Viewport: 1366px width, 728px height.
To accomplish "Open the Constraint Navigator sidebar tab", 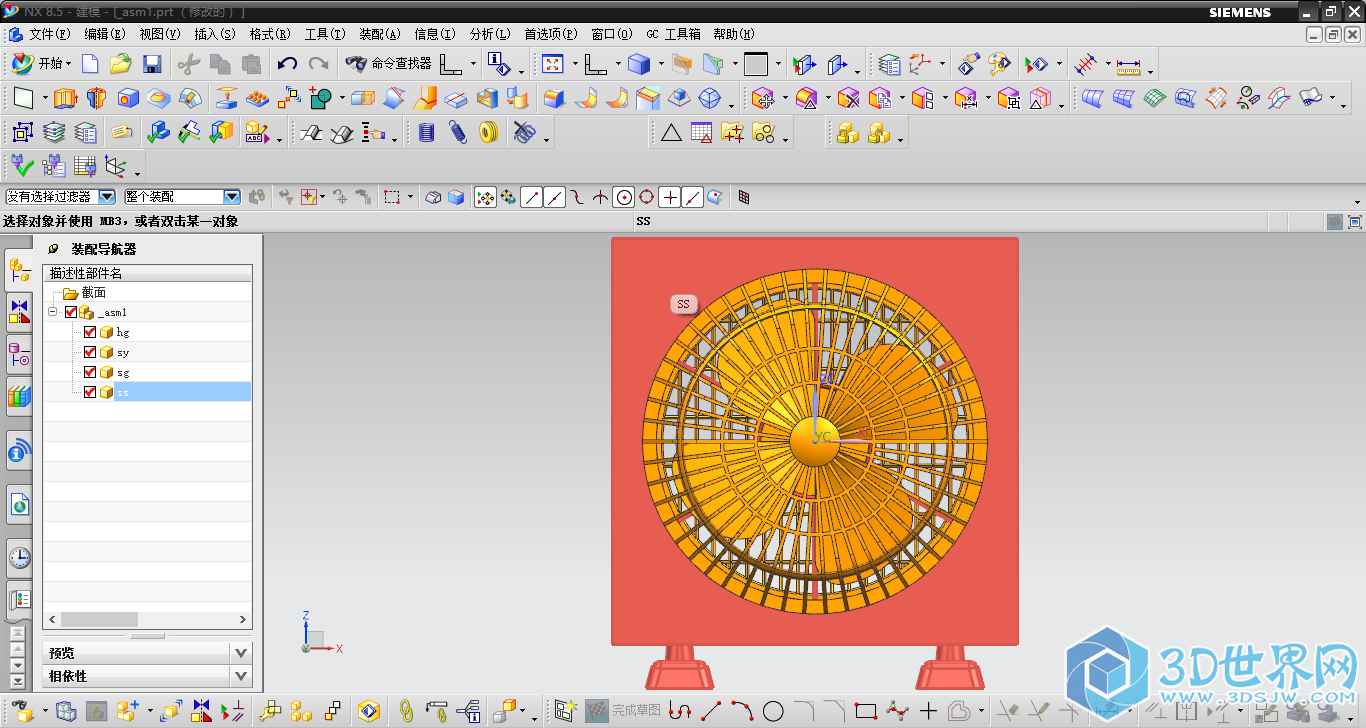I will [19, 311].
